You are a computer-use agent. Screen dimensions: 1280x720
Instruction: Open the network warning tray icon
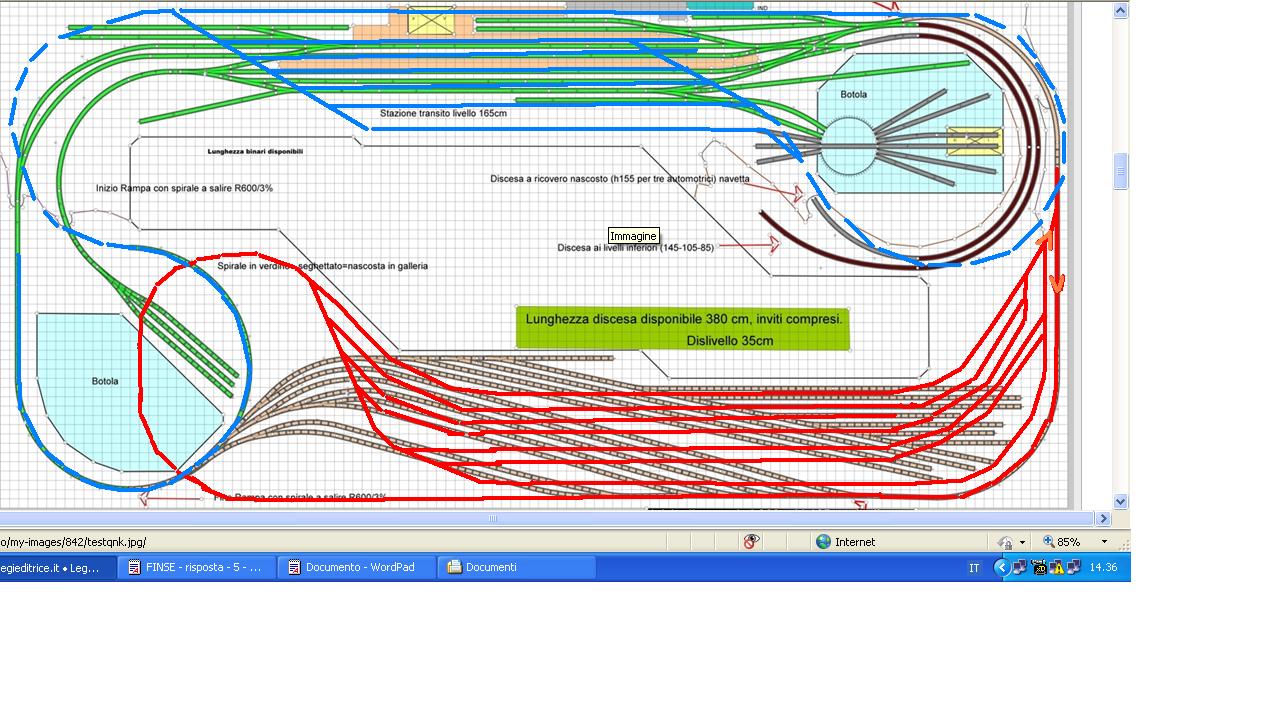coord(1058,568)
